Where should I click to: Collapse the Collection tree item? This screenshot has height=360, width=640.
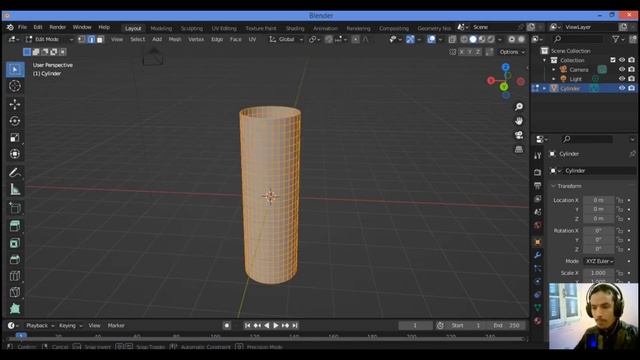click(544, 60)
